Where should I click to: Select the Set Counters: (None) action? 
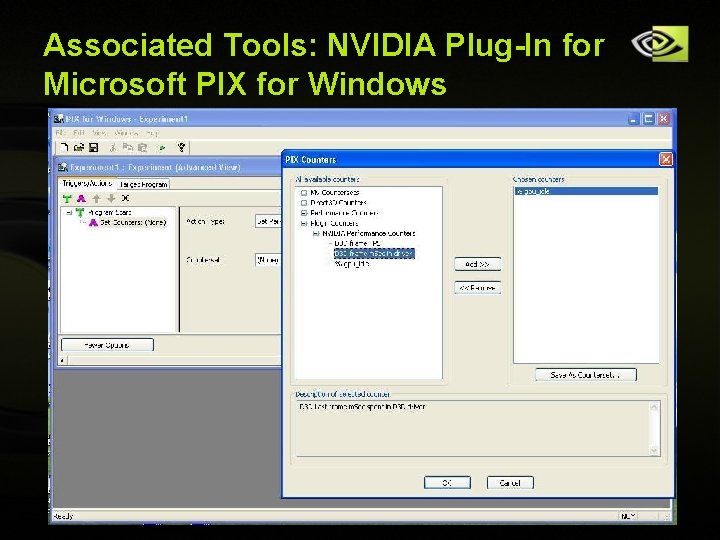coord(133,222)
